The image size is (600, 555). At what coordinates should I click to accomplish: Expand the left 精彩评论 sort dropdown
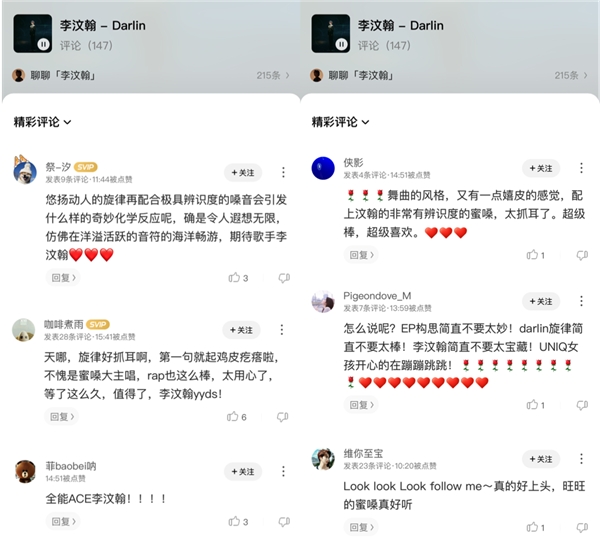tap(42, 122)
